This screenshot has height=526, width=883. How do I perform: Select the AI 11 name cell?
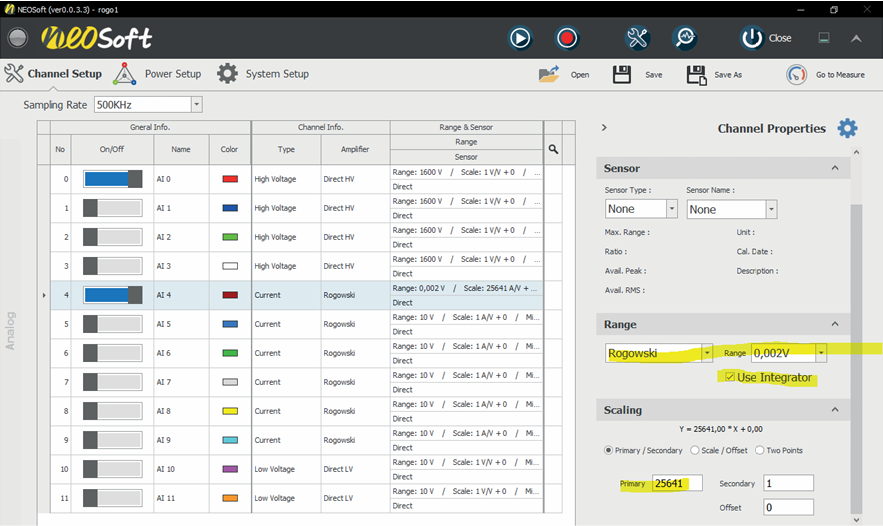(x=181, y=498)
